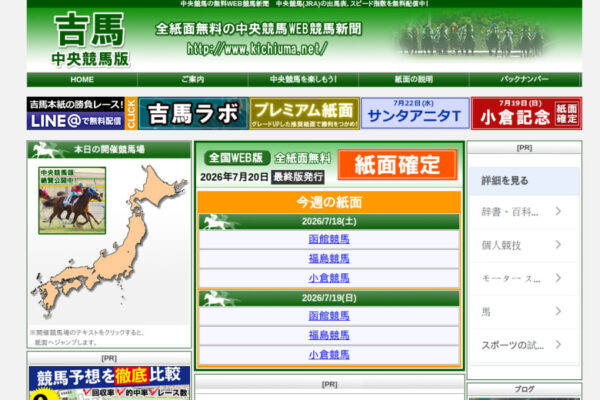The image size is (600, 400).
Task: Open the サンタアニタT 7月22日 banner
Action: tap(415, 114)
